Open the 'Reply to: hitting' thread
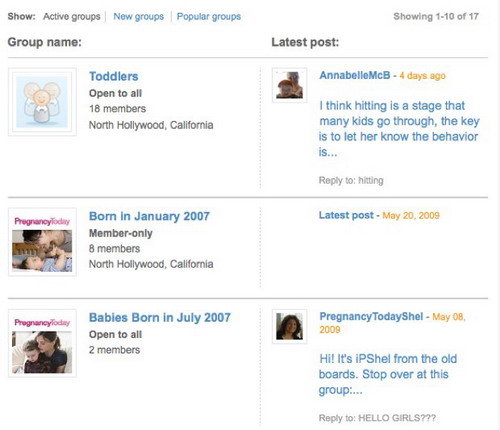This screenshot has width=500, height=430. (x=351, y=181)
